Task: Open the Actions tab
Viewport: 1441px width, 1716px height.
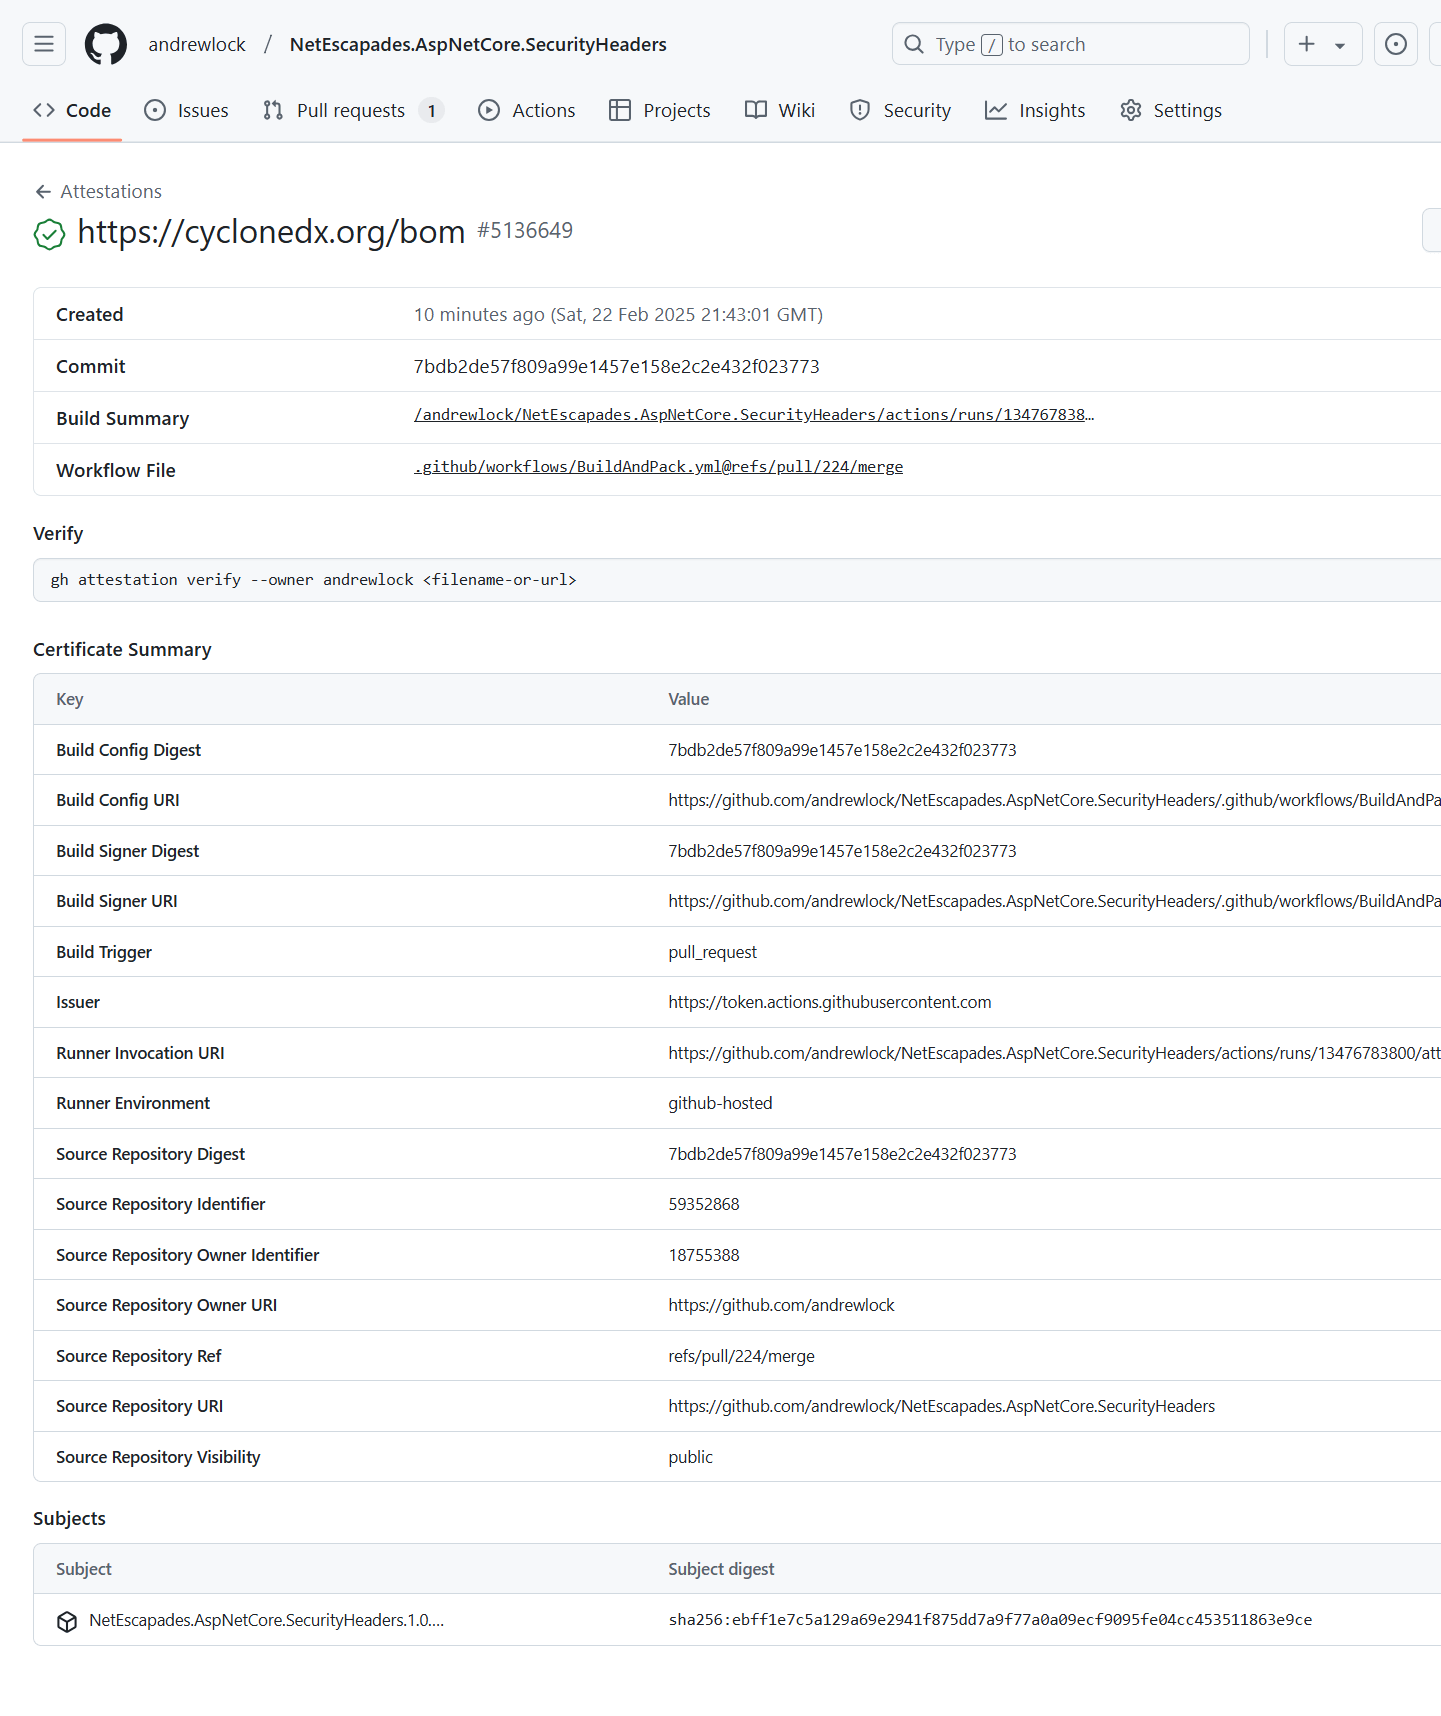Action: pyautogui.click(x=527, y=110)
